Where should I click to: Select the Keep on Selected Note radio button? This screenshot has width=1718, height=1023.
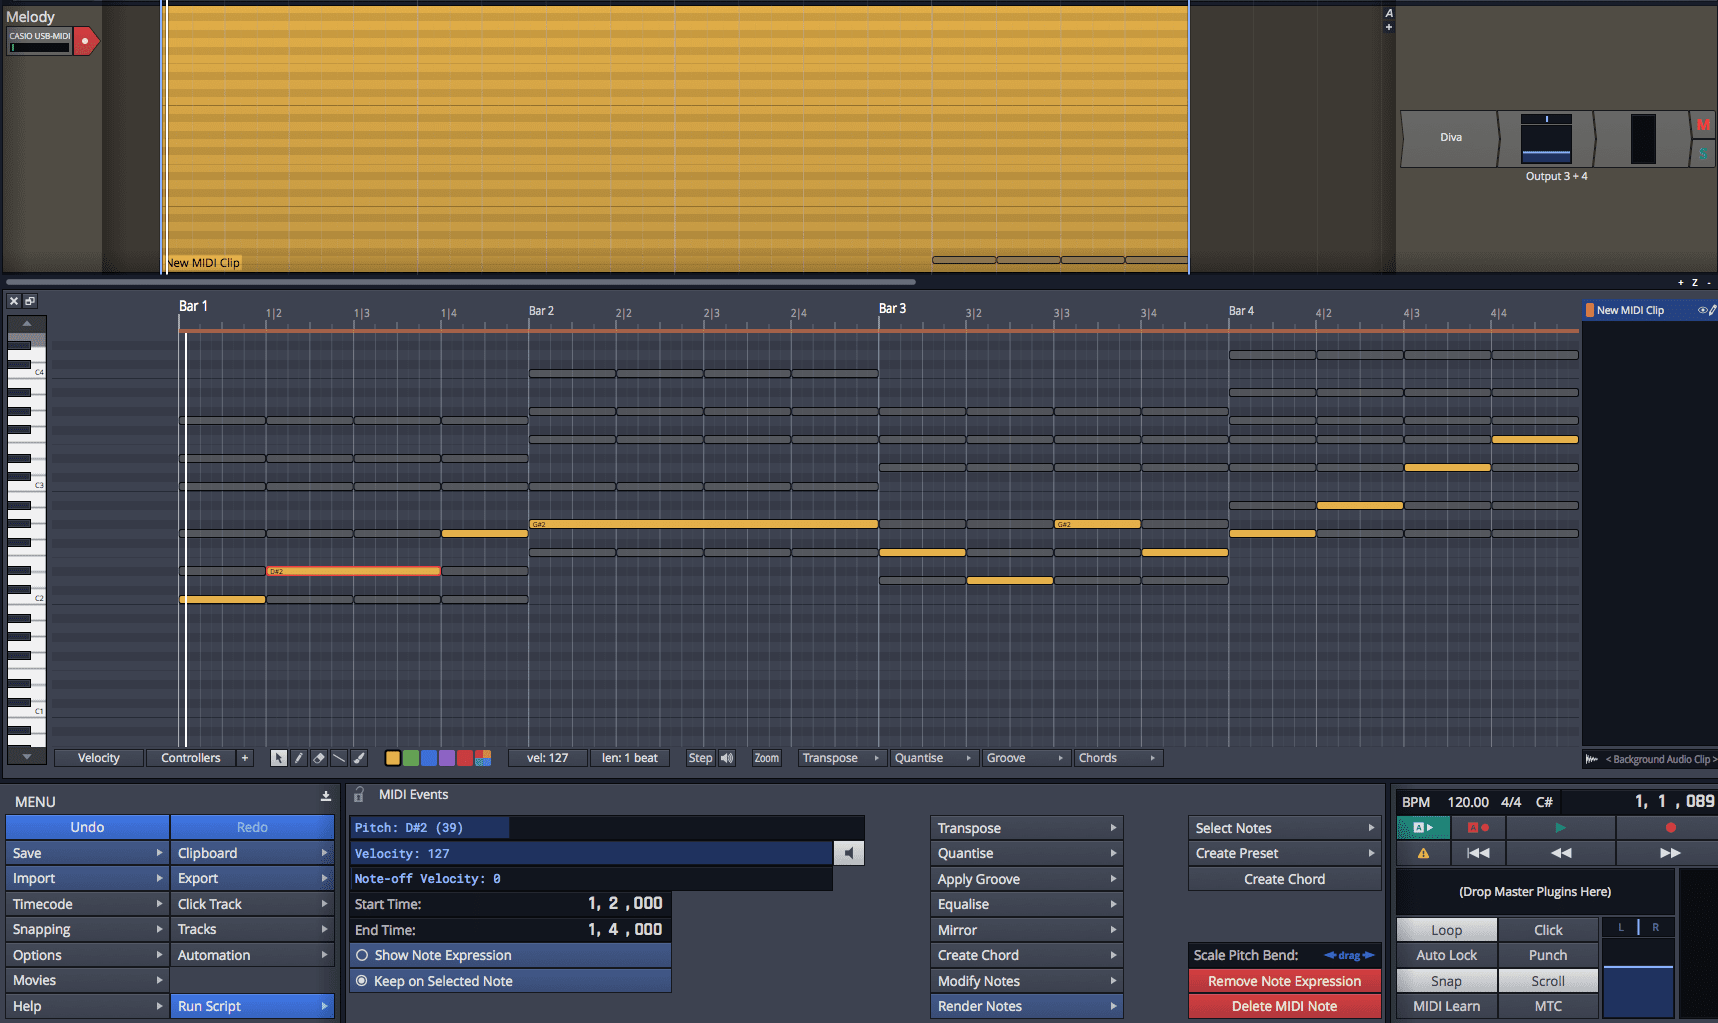tap(362, 981)
